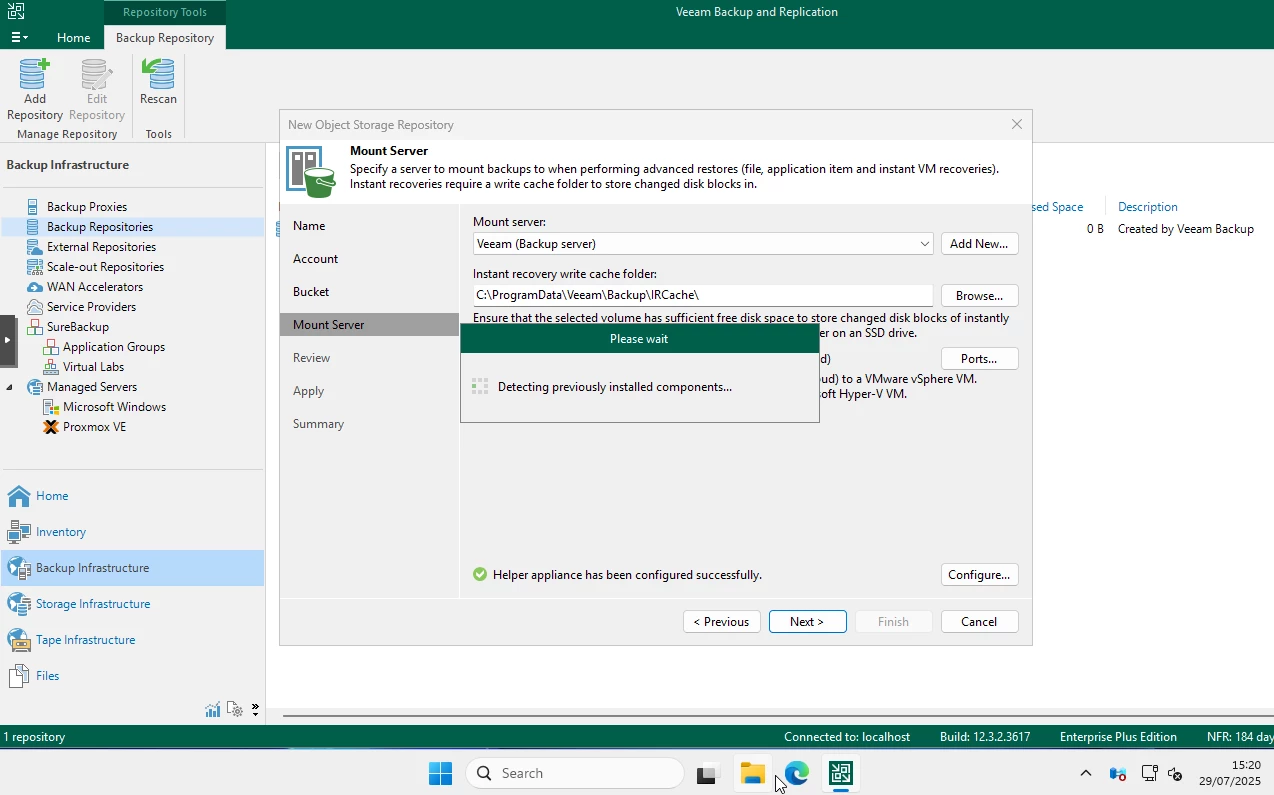
Task: Click the analytics chart icon in navigation footer
Action: pyautogui.click(x=212, y=710)
